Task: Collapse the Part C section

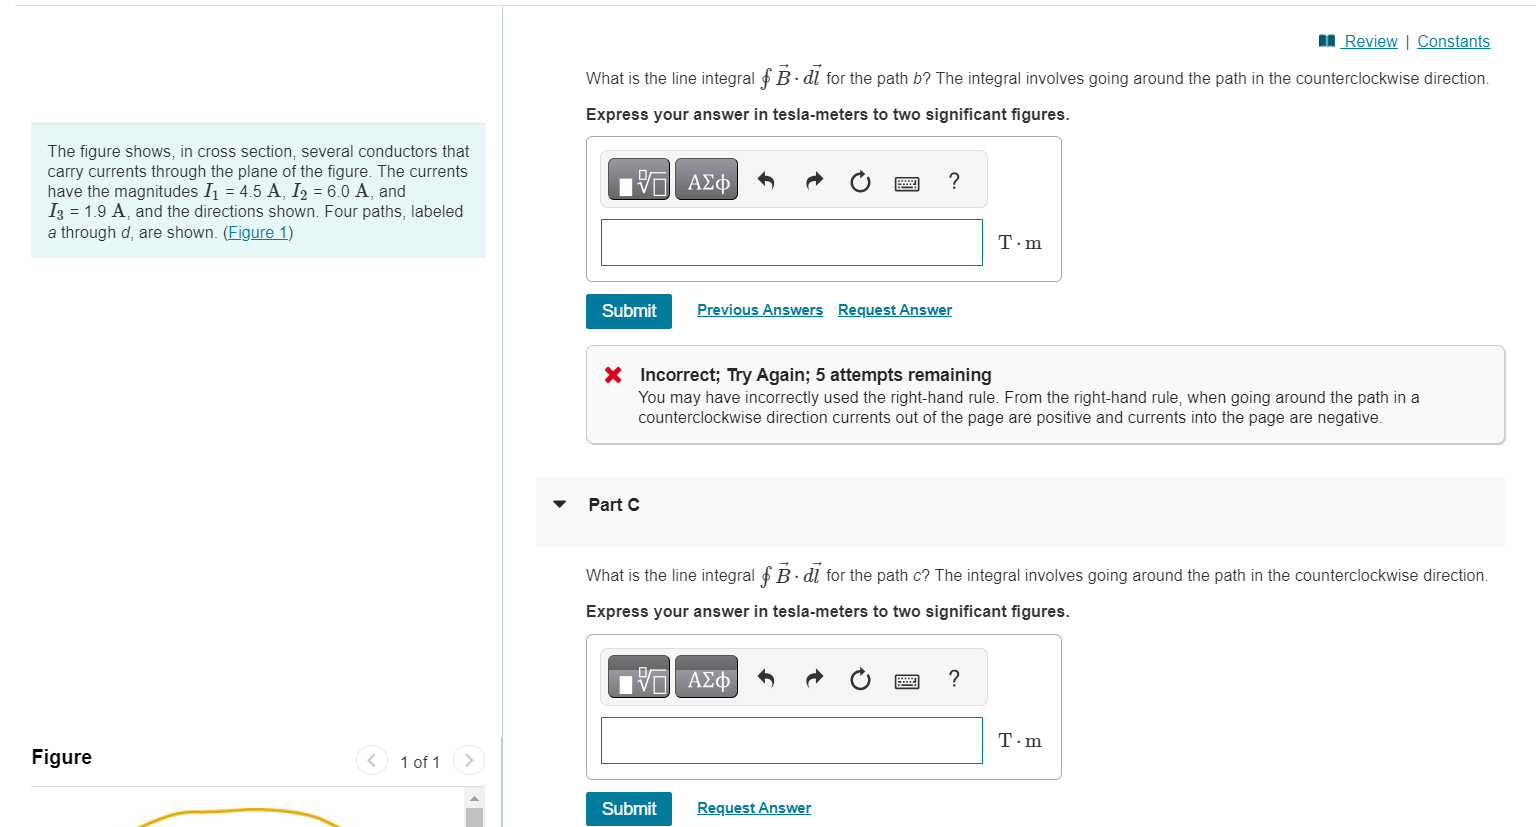Action: click(560, 504)
